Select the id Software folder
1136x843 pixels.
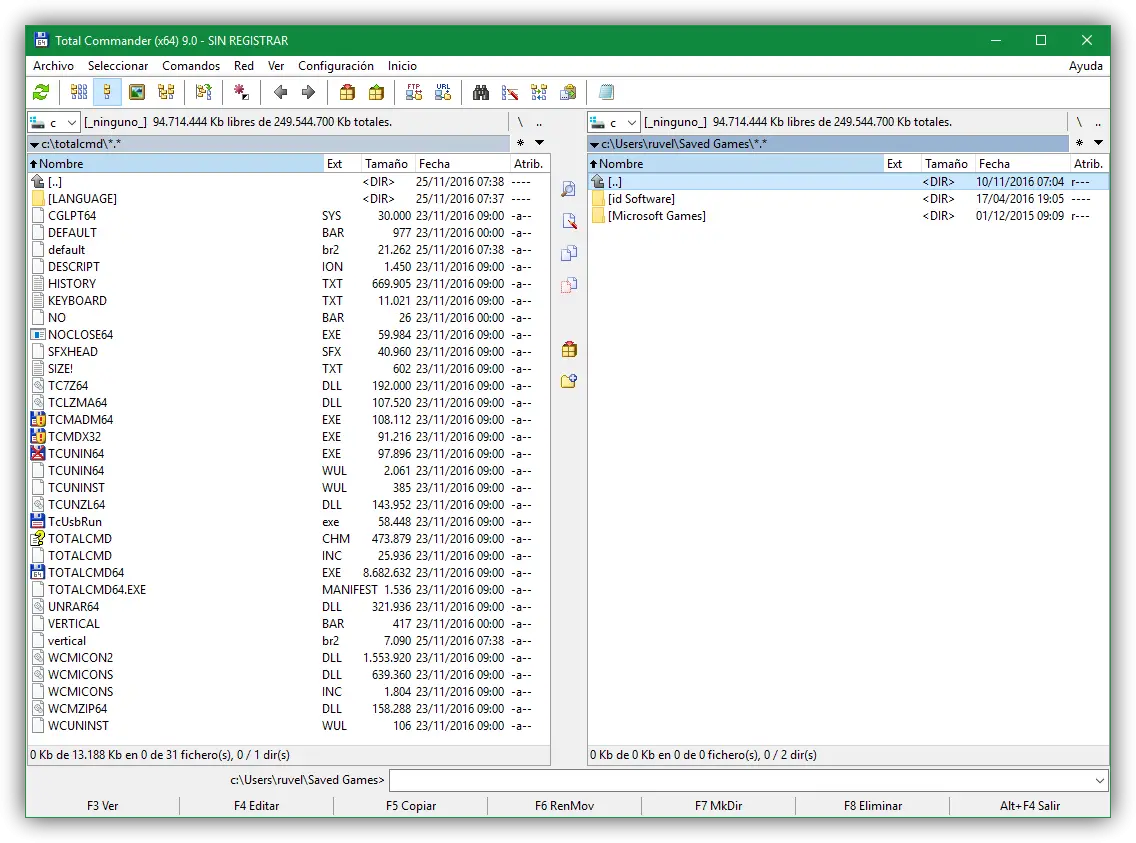coord(641,199)
